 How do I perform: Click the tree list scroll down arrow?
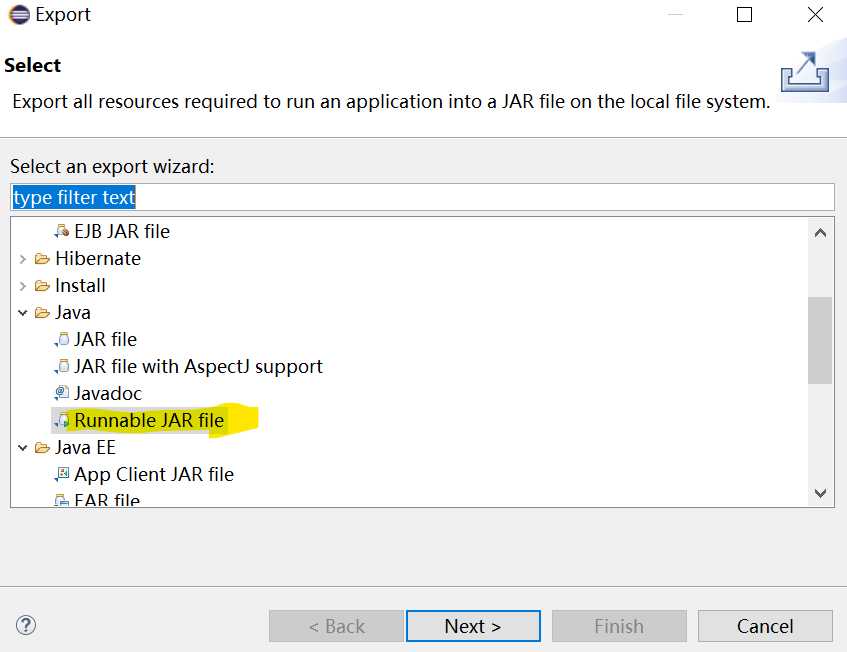coord(820,493)
